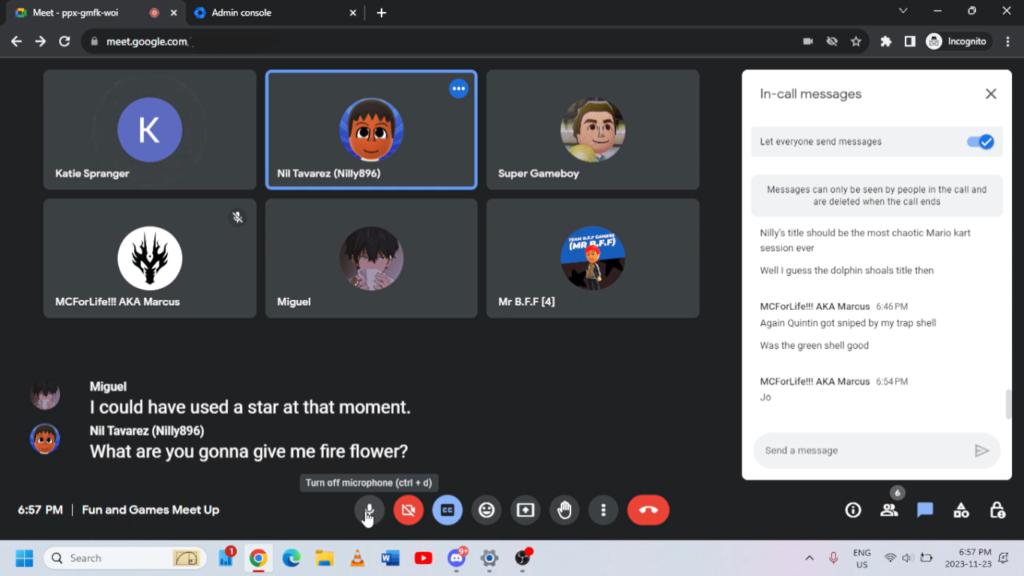Image resolution: width=1024 pixels, height=576 pixels.
Task: Raise your hand in the meeting
Action: tap(564, 510)
